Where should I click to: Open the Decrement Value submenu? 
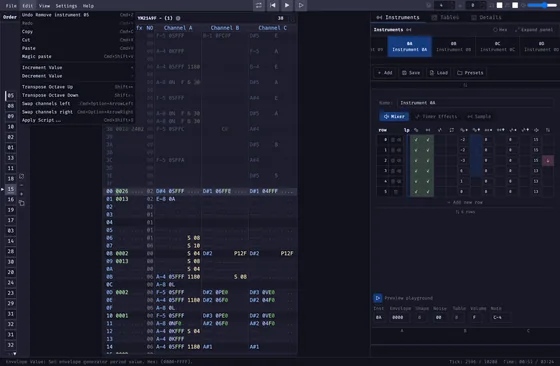click(x=78, y=76)
